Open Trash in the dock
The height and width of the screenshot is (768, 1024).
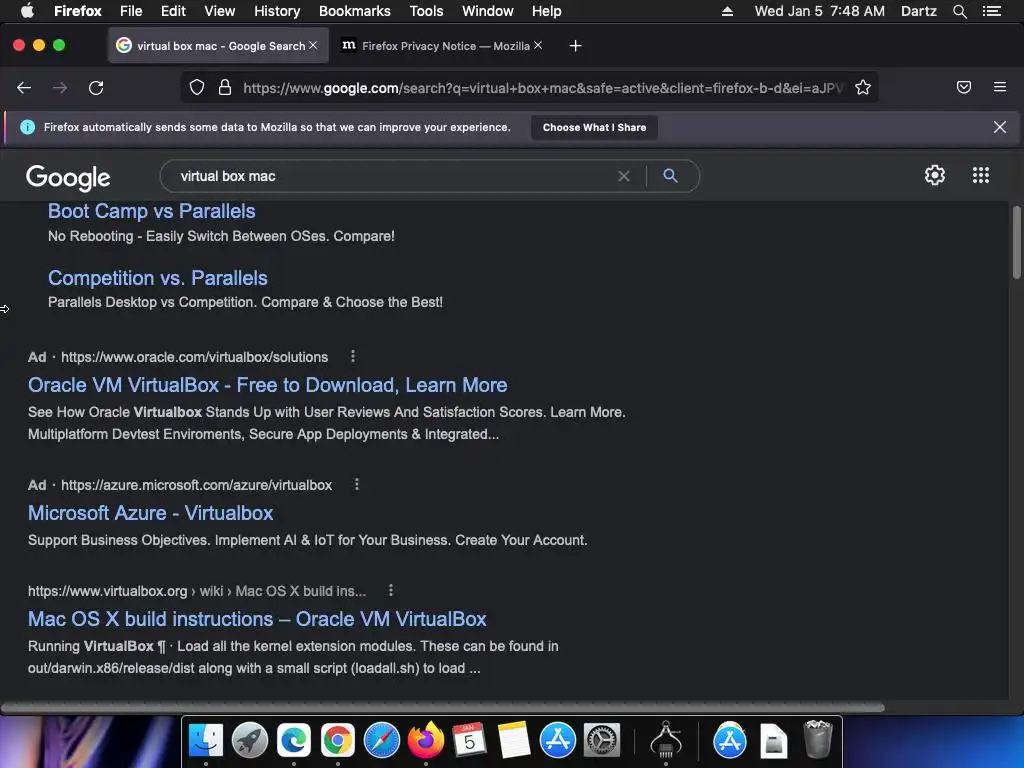click(817, 739)
